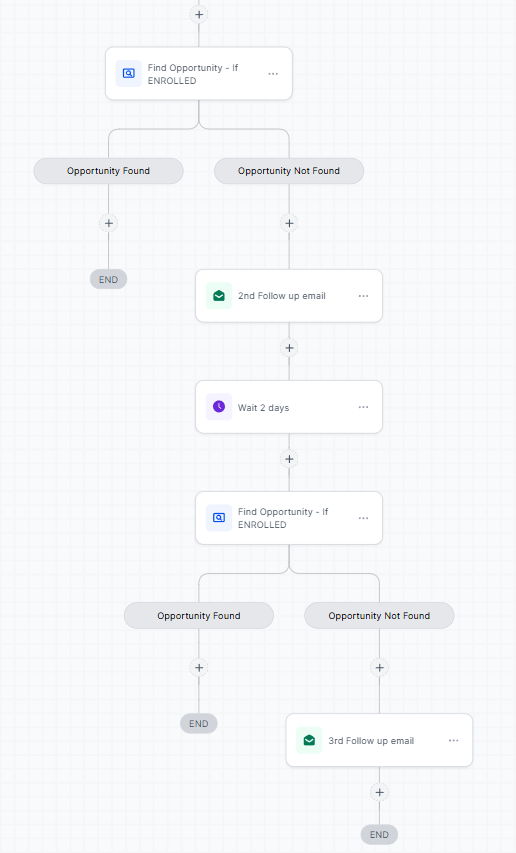Add step below Wait 2 days node
Viewport: 516px width, 853px height.
(289, 459)
